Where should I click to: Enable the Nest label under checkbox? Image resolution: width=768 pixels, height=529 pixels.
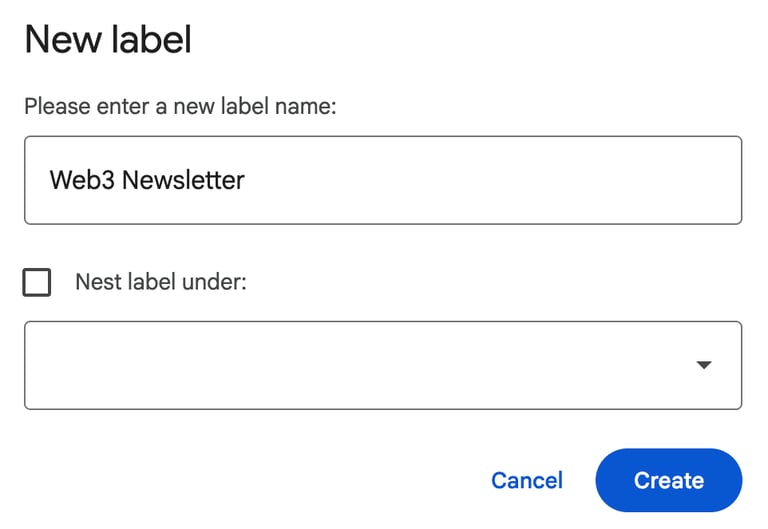pos(37,283)
